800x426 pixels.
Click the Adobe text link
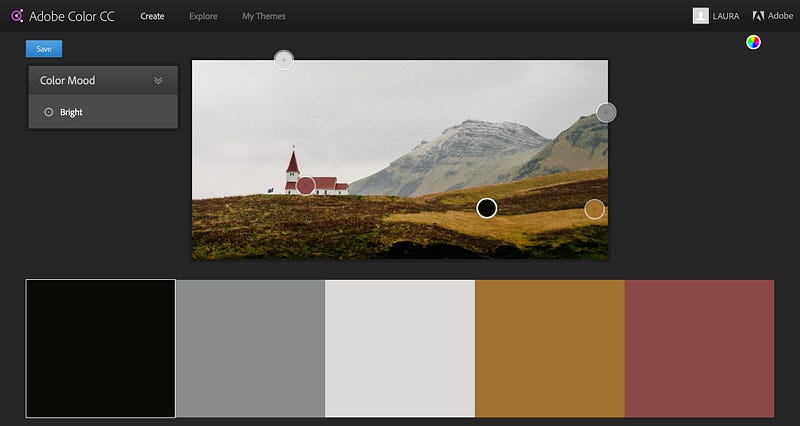[781, 16]
